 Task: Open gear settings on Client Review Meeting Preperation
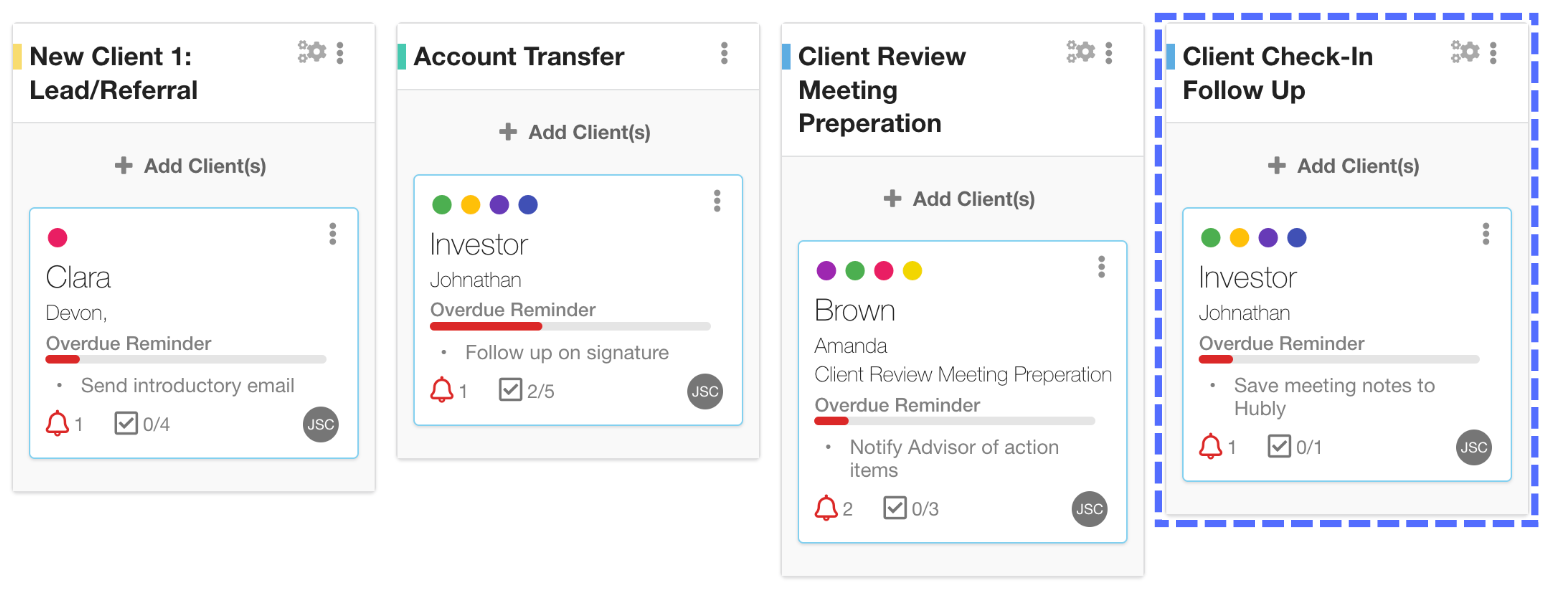(1081, 52)
